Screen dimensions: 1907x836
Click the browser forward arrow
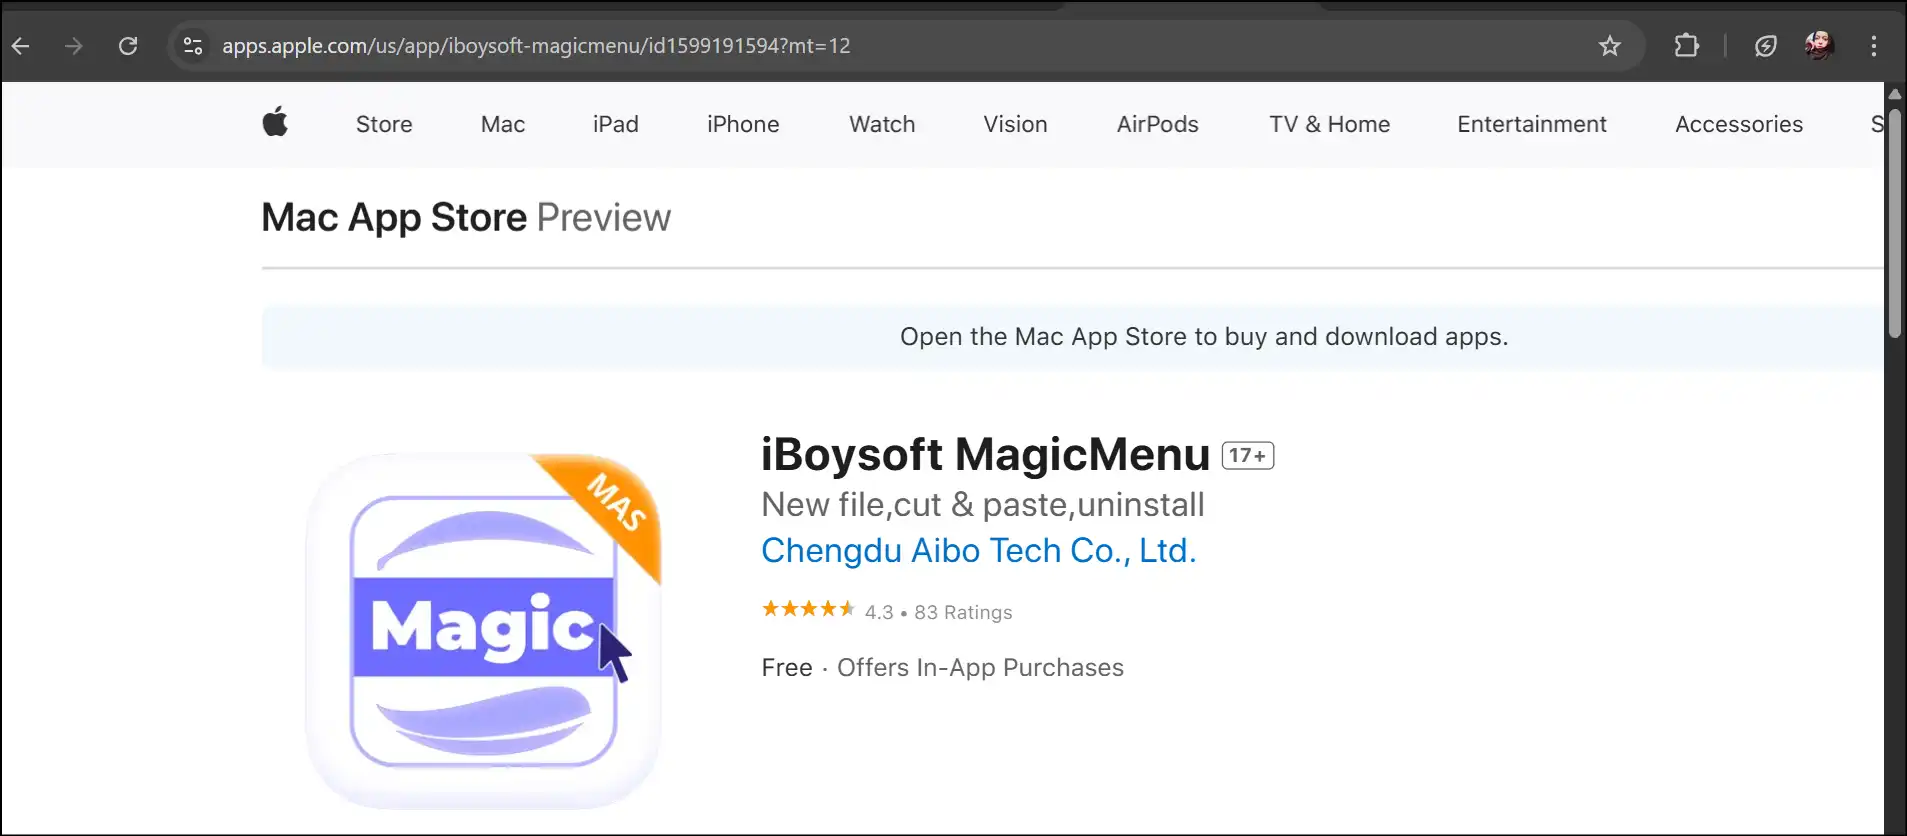pos(74,46)
